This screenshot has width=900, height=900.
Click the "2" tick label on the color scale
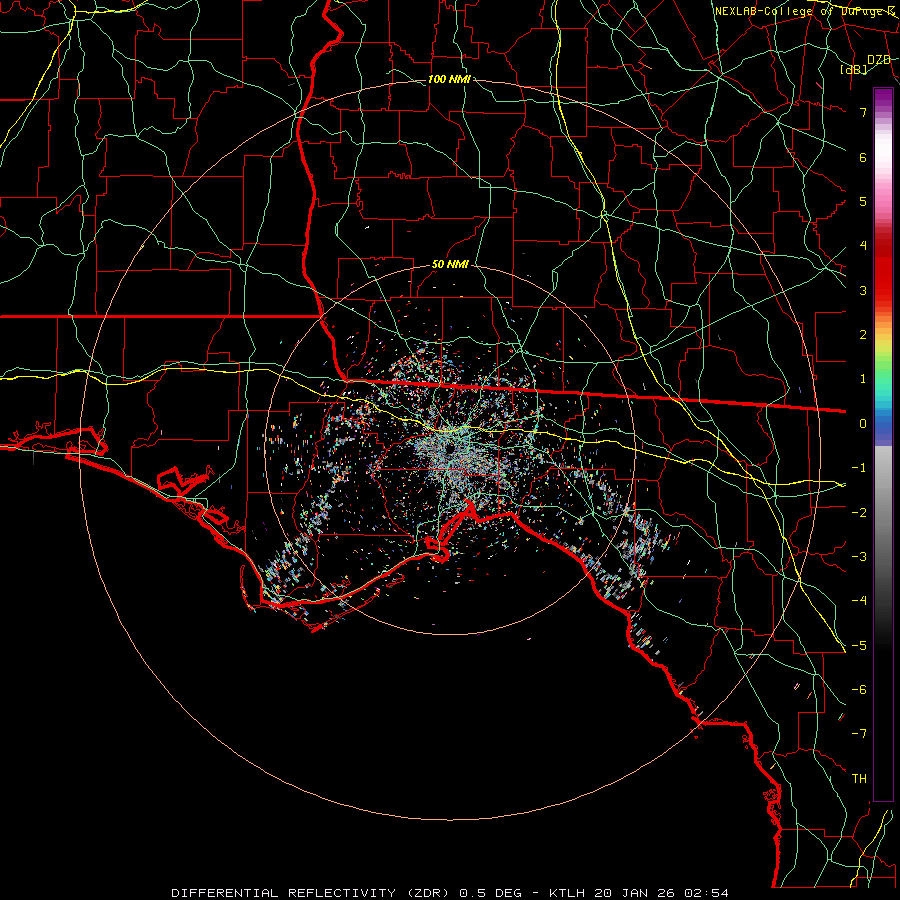[x=863, y=335]
